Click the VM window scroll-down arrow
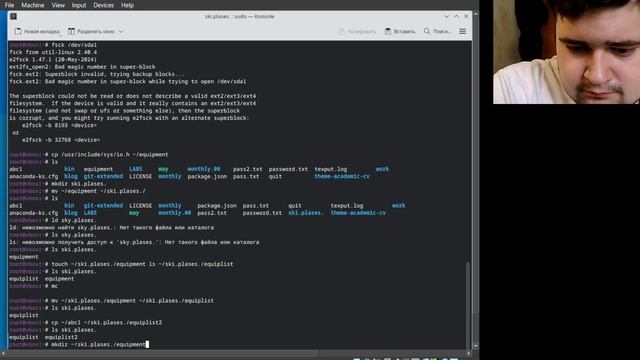The width and height of the screenshot is (640, 360). pyautogui.click(x=476, y=346)
